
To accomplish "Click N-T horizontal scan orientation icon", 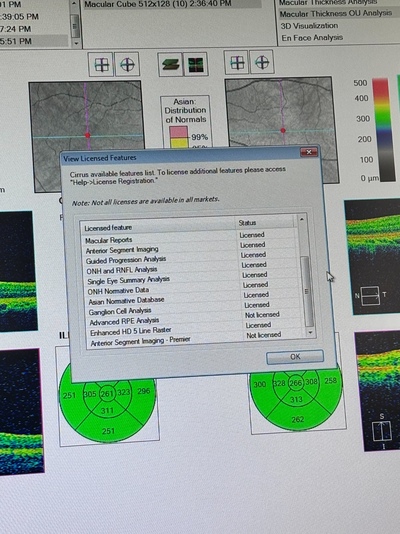I will click(370, 296).
